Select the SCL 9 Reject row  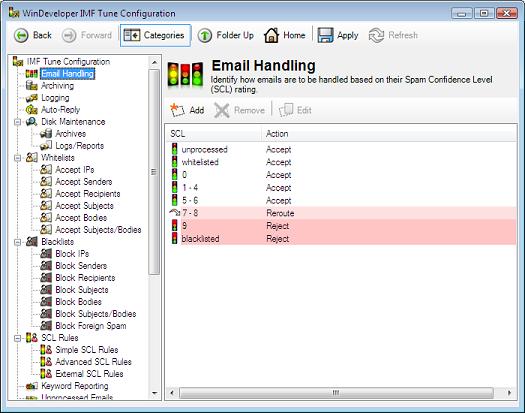tap(341, 226)
